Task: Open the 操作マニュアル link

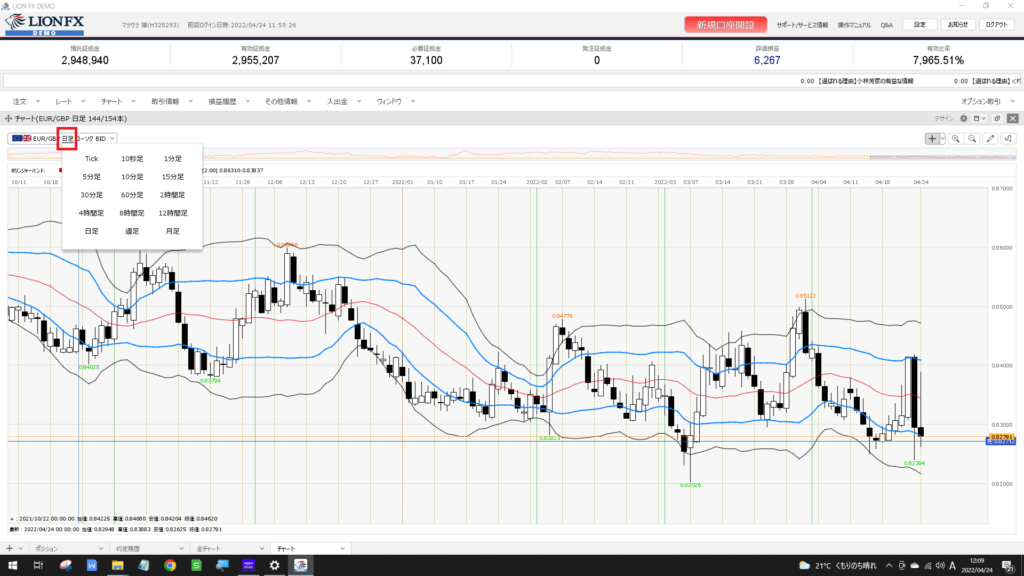Action: click(854, 25)
